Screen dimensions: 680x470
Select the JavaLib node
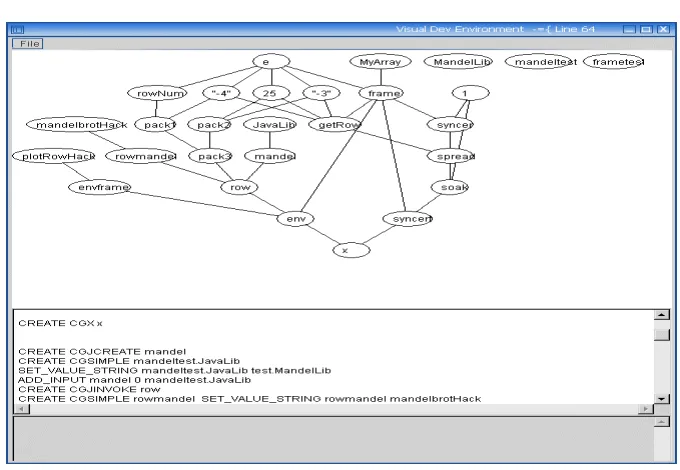[270, 124]
